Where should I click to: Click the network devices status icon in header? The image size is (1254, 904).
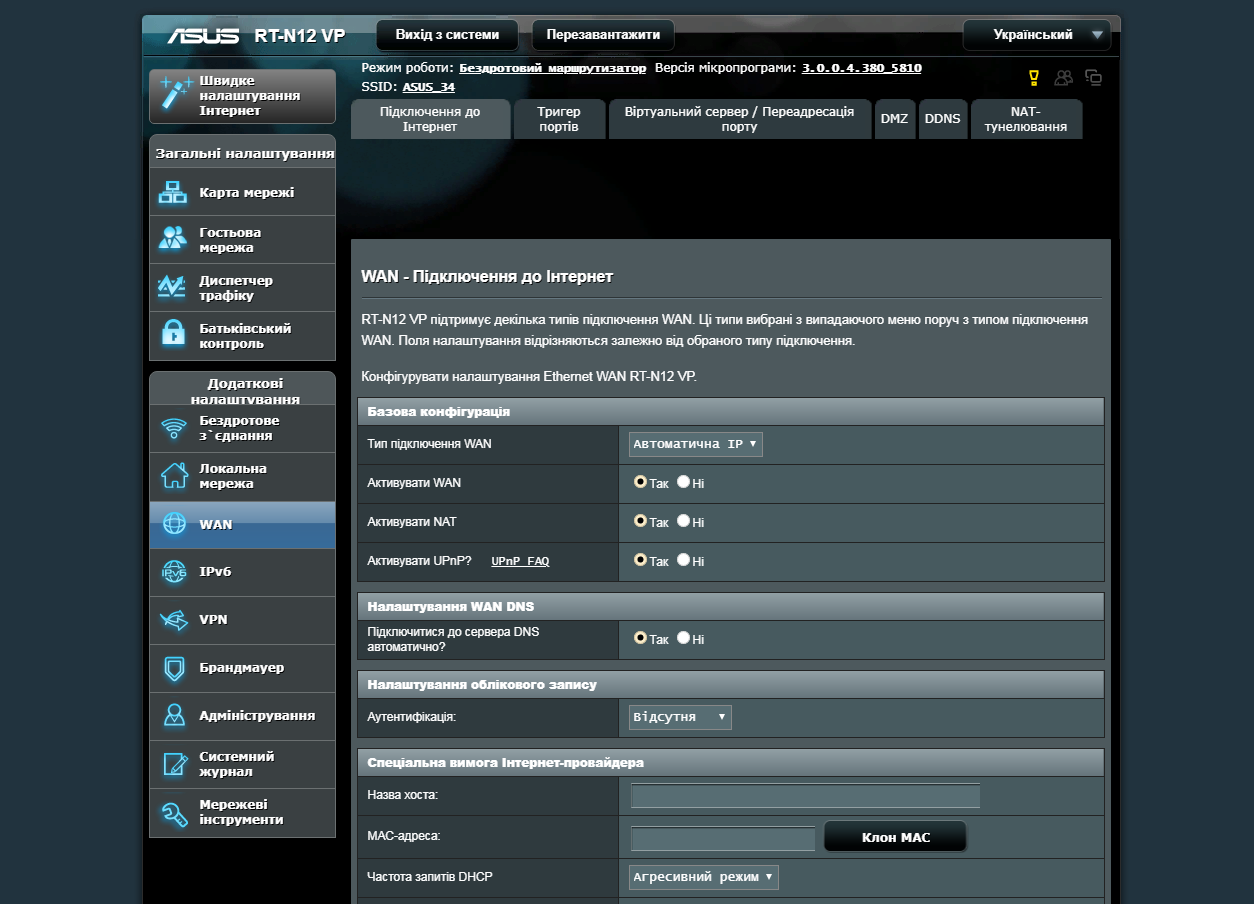click(x=1093, y=77)
